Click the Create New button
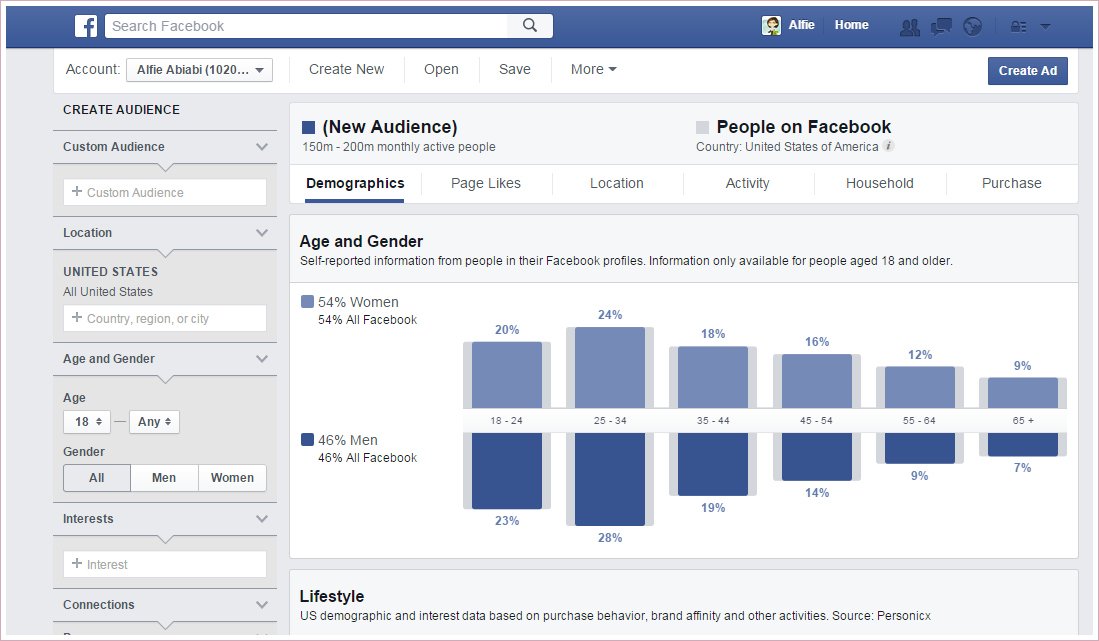The width and height of the screenshot is (1099, 641). (346, 70)
